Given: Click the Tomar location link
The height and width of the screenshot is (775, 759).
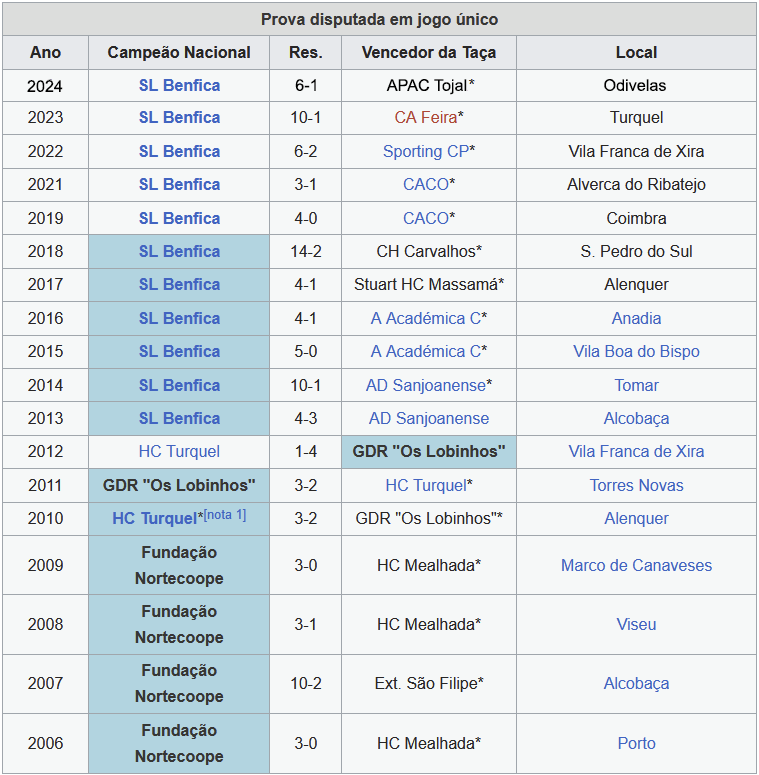Looking at the screenshot, I should (x=636, y=386).
